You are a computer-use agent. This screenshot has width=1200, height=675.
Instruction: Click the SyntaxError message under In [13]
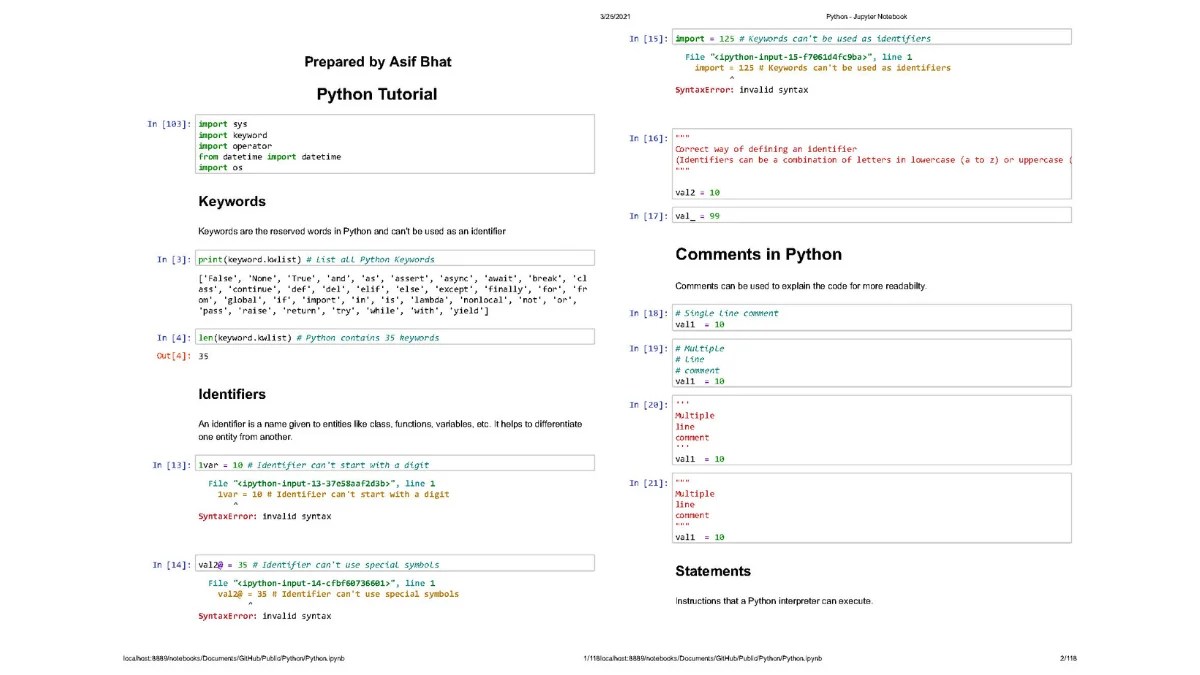click(x=264, y=516)
